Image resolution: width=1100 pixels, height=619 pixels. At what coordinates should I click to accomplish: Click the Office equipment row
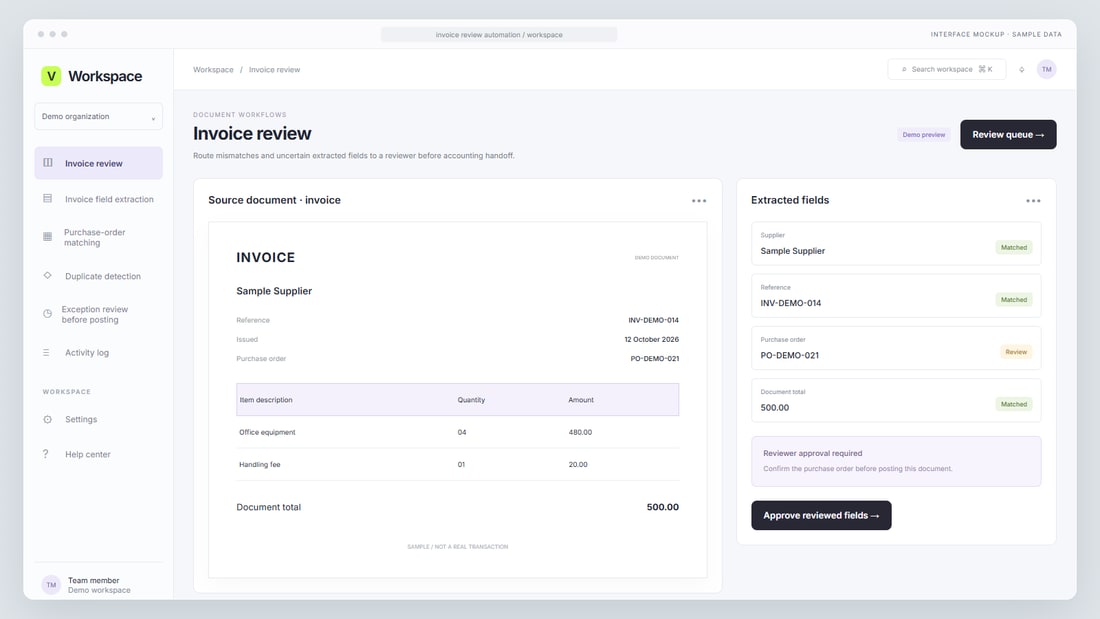[457, 432]
